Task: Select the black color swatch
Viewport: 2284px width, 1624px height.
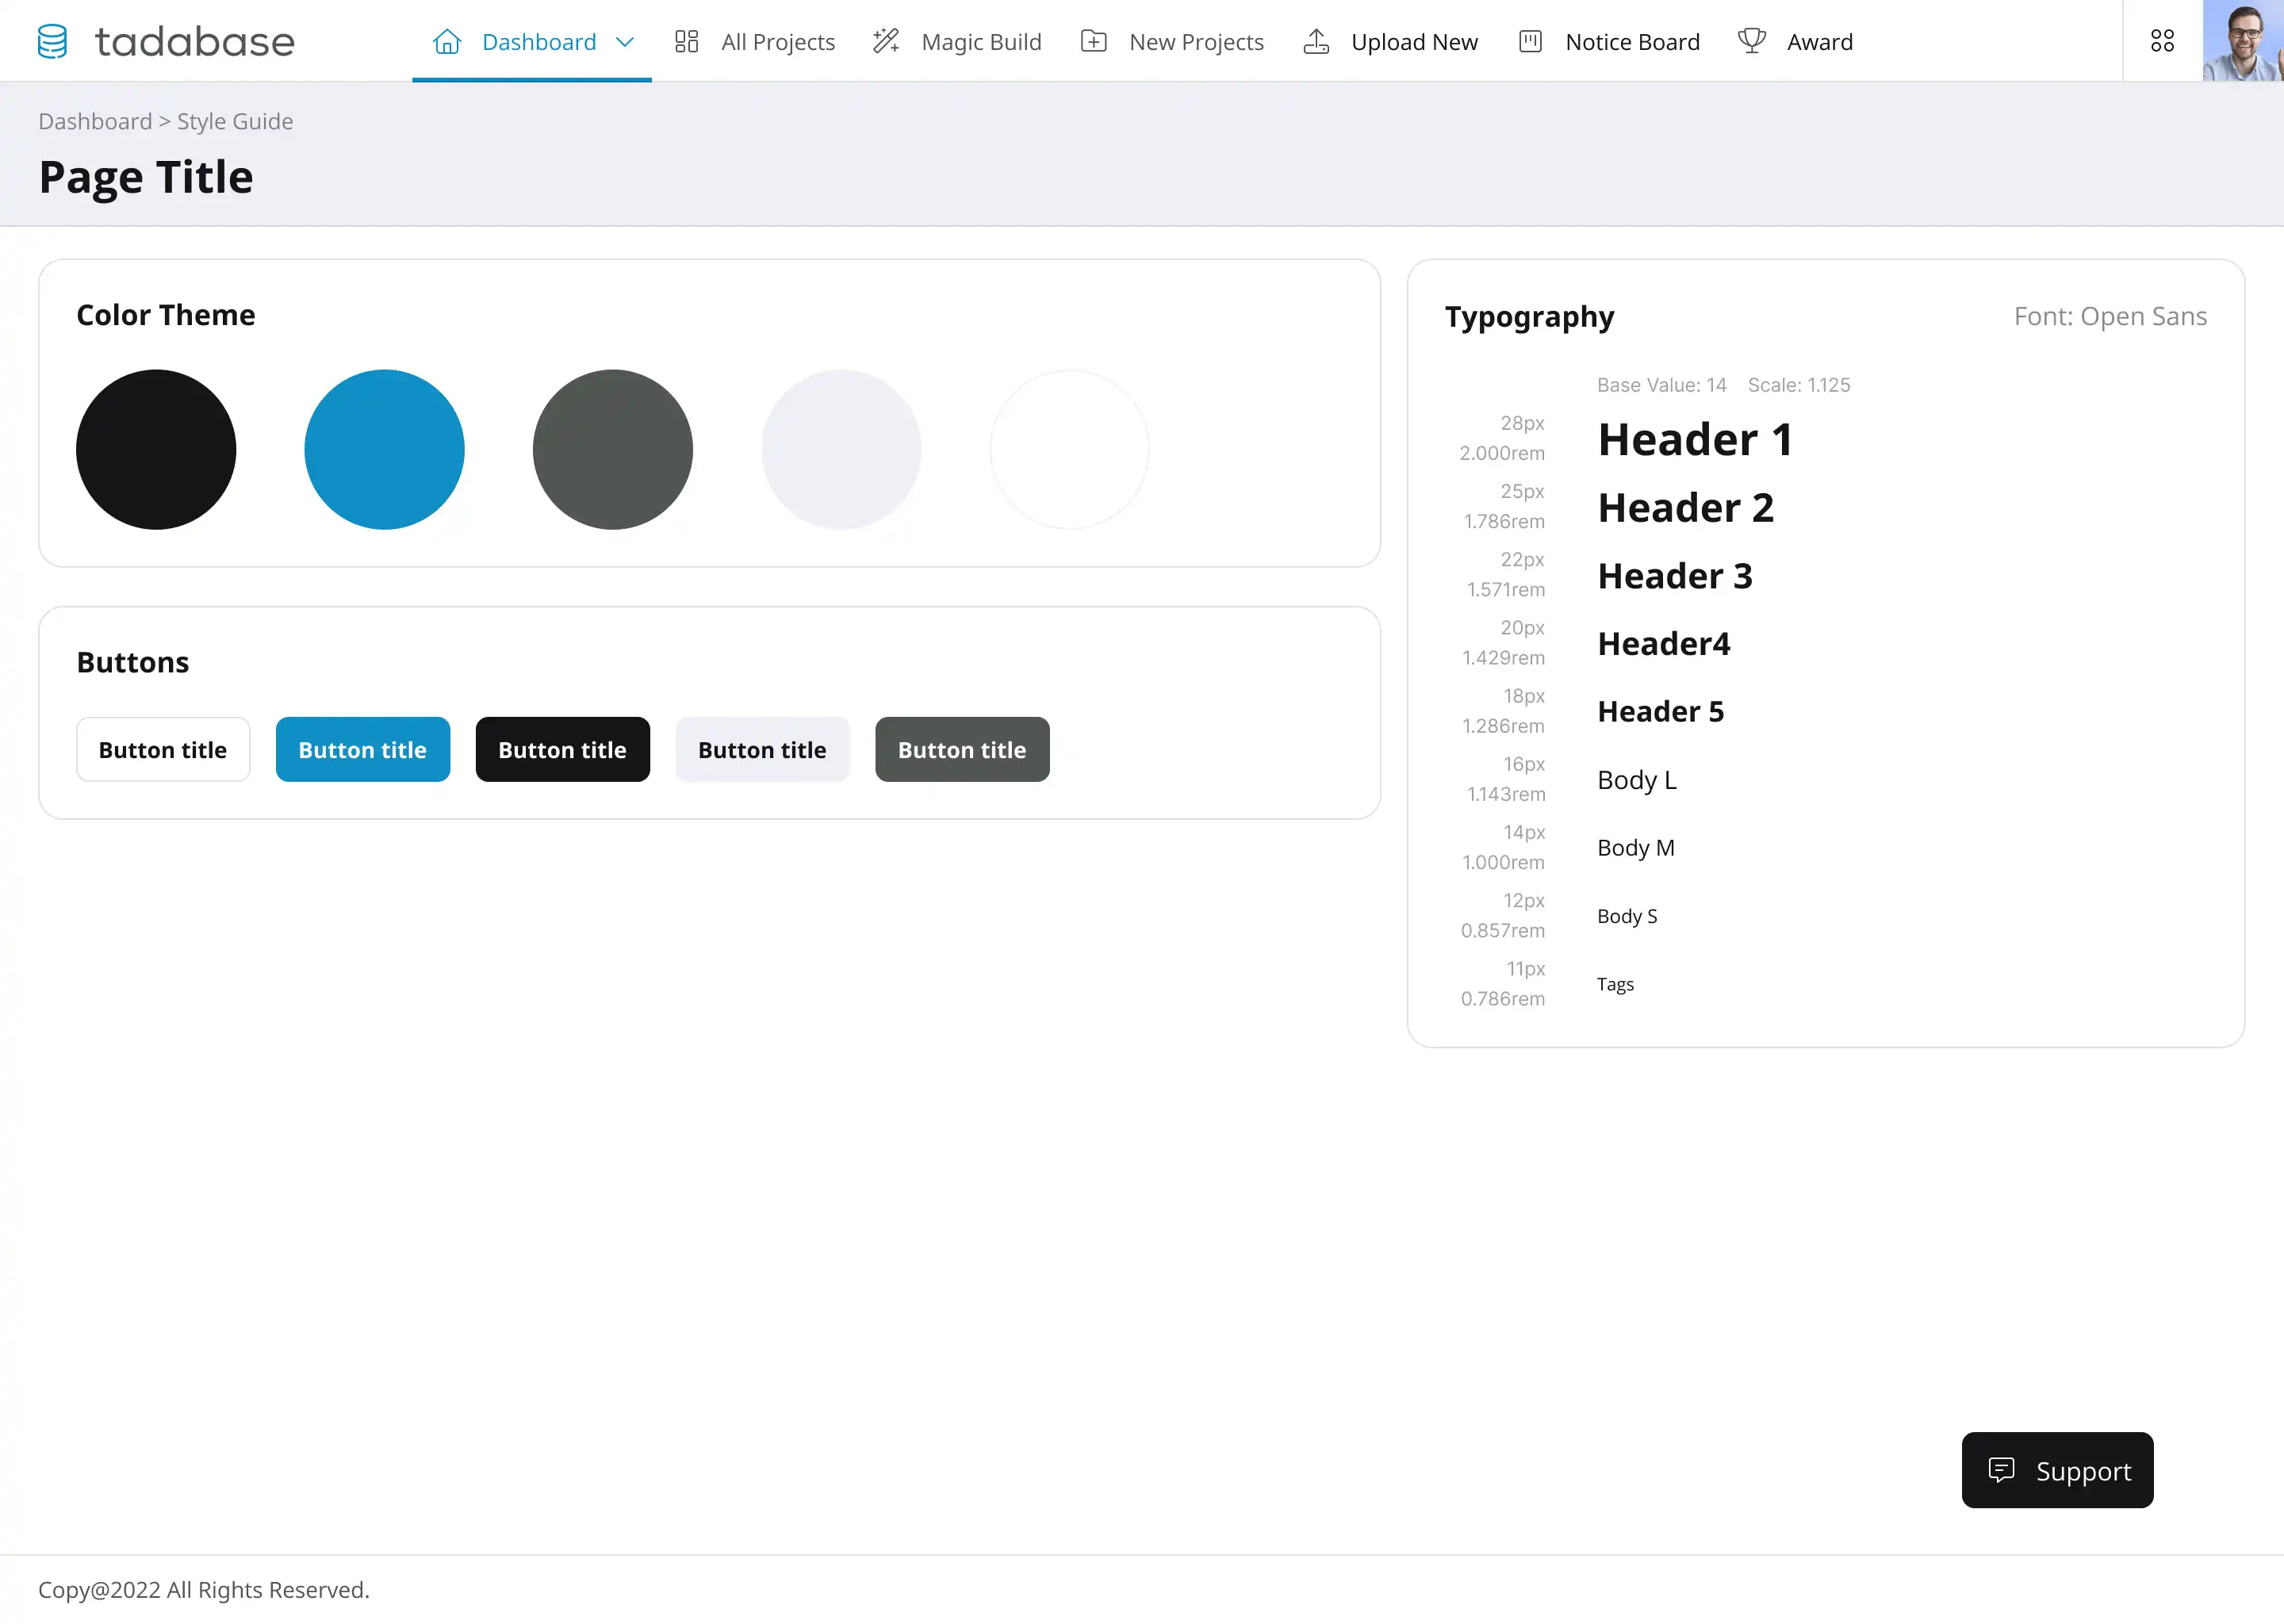Action: click(x=156, y=450)
